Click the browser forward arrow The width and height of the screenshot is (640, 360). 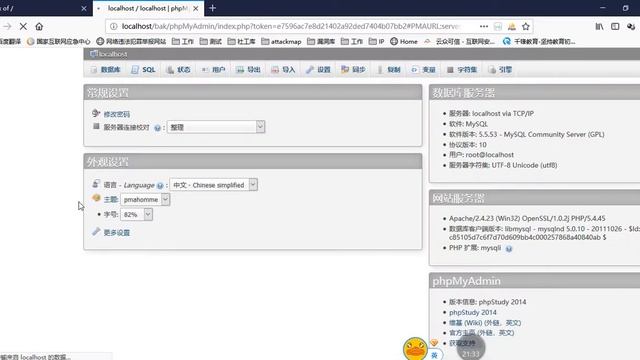pos(7,27)
